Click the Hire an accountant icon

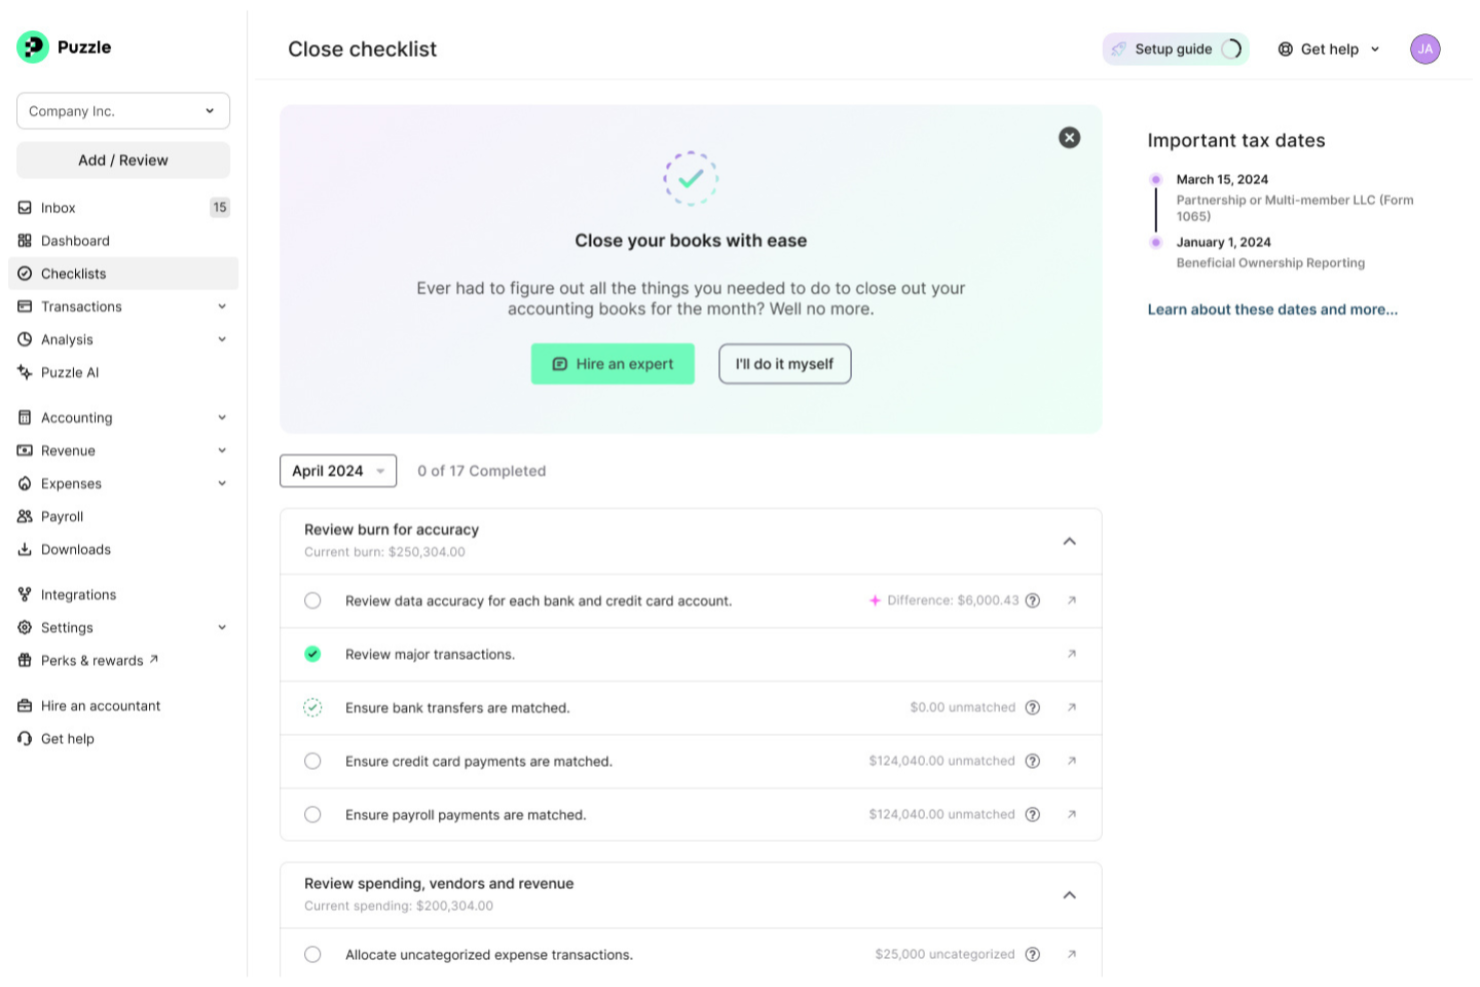[24, 705]
